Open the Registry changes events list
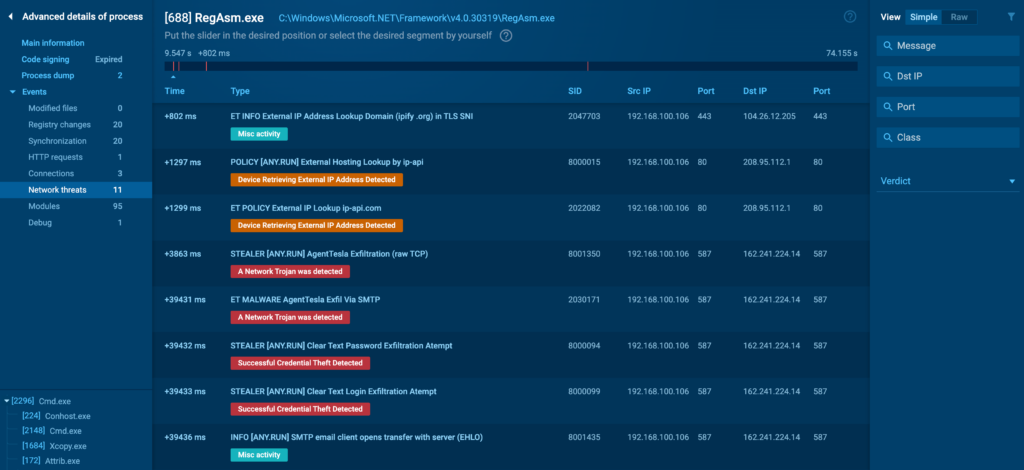The height and width of the screenshot is (470, 1024). click(59, 124)
